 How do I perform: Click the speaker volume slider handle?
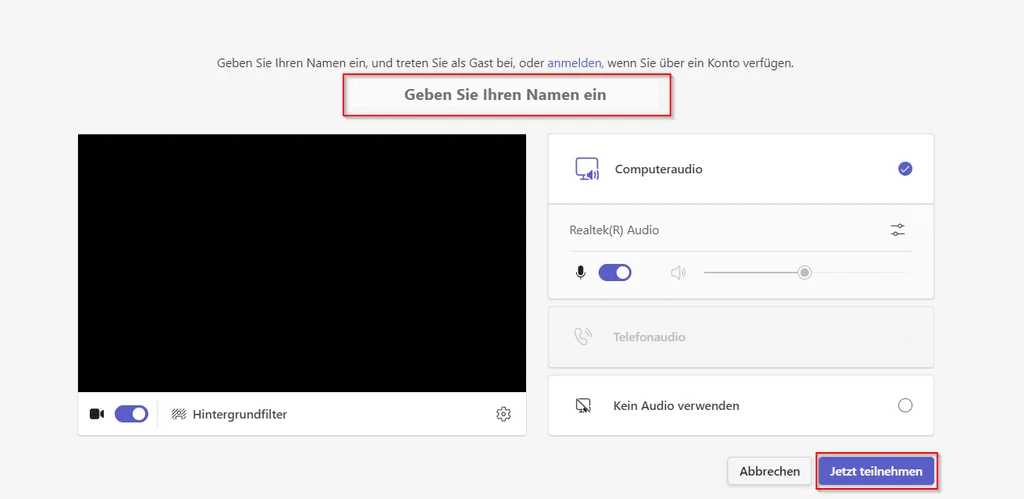(804, 272)
